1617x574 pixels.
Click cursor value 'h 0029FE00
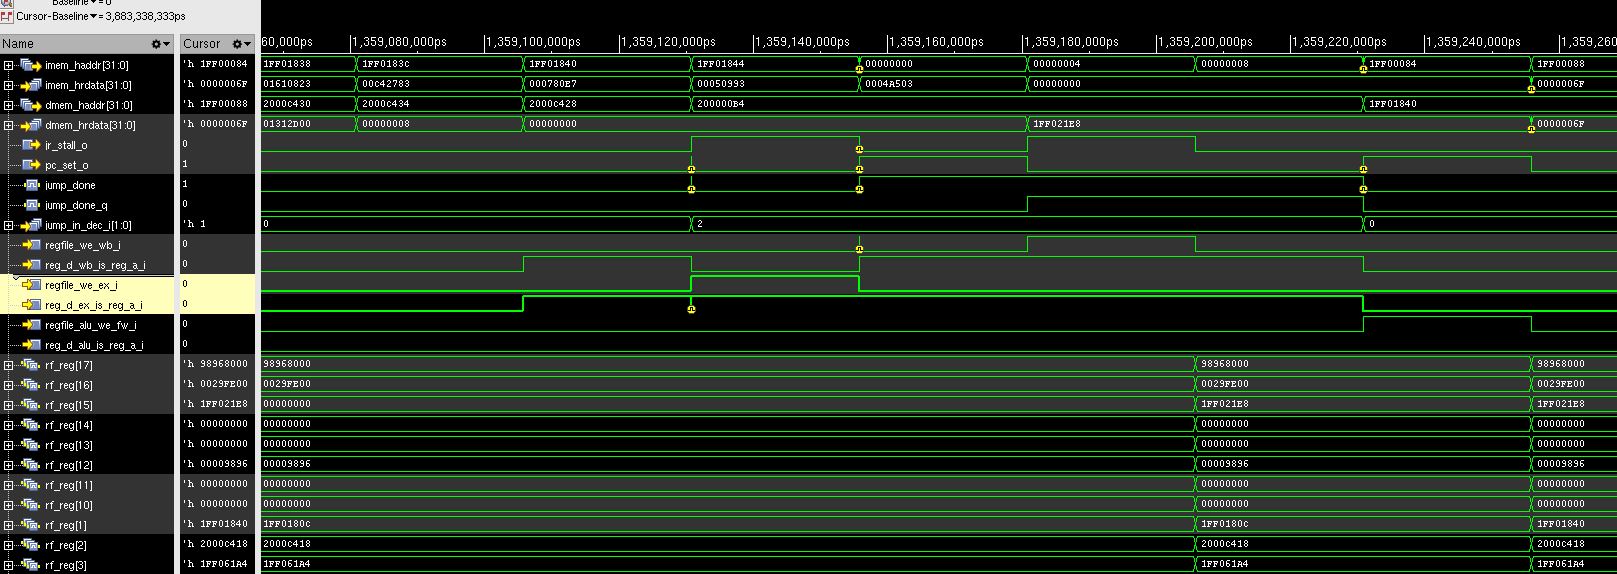[x=216, y=384]
